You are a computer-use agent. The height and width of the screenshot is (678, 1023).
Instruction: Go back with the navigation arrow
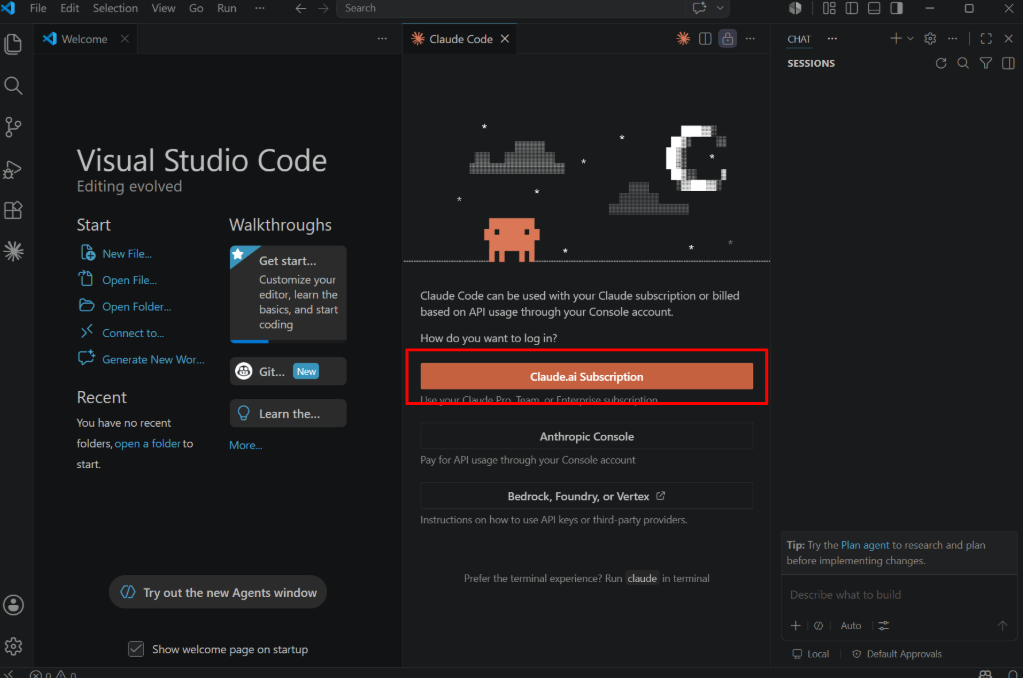click(x=301, y=8)
